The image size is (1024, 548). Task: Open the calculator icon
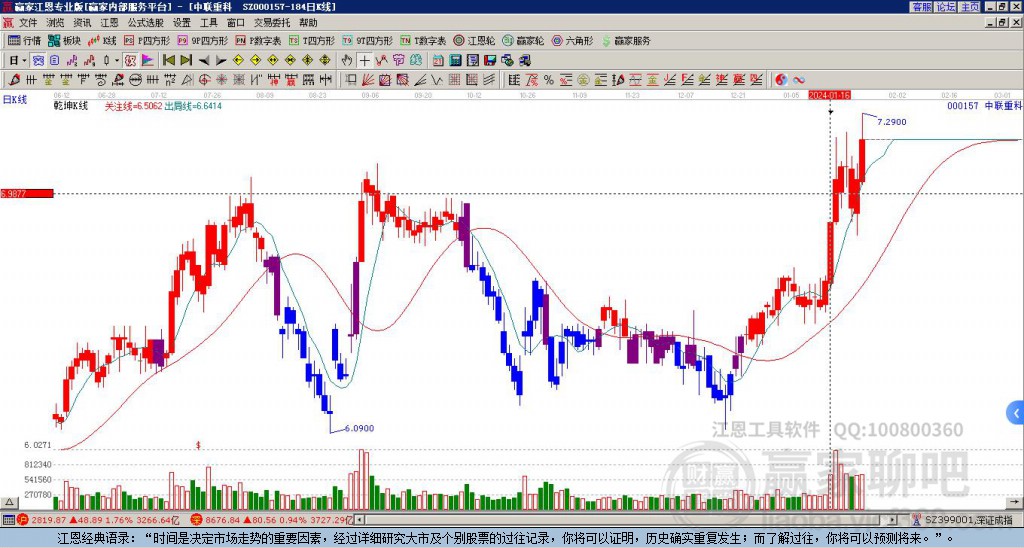(456, 61)
